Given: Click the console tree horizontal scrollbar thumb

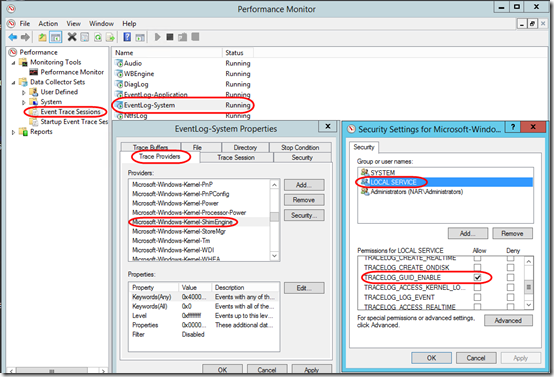Looking at the screenshot, I should pos(52,371).
